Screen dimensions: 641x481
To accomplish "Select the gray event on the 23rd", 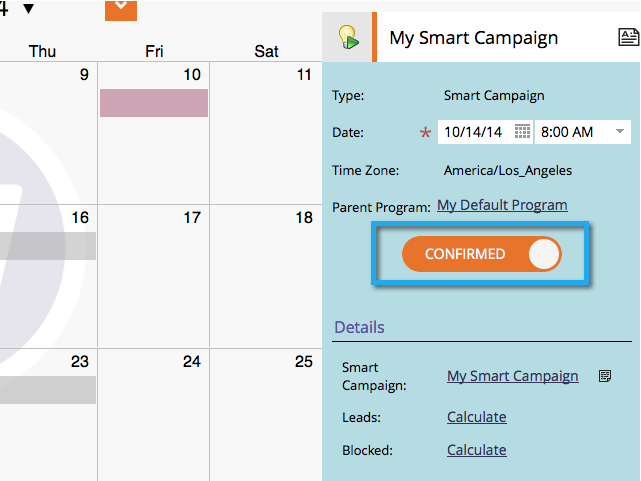I will (48, 390).
